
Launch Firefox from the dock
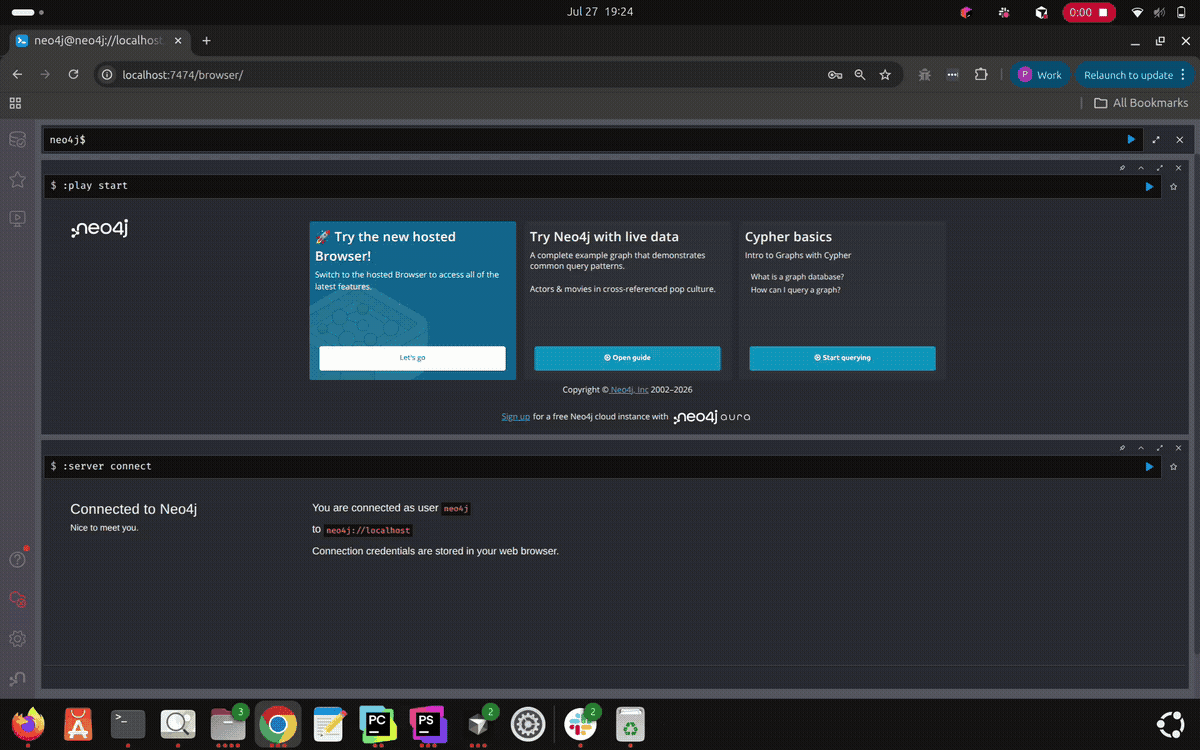coord(28,724)
